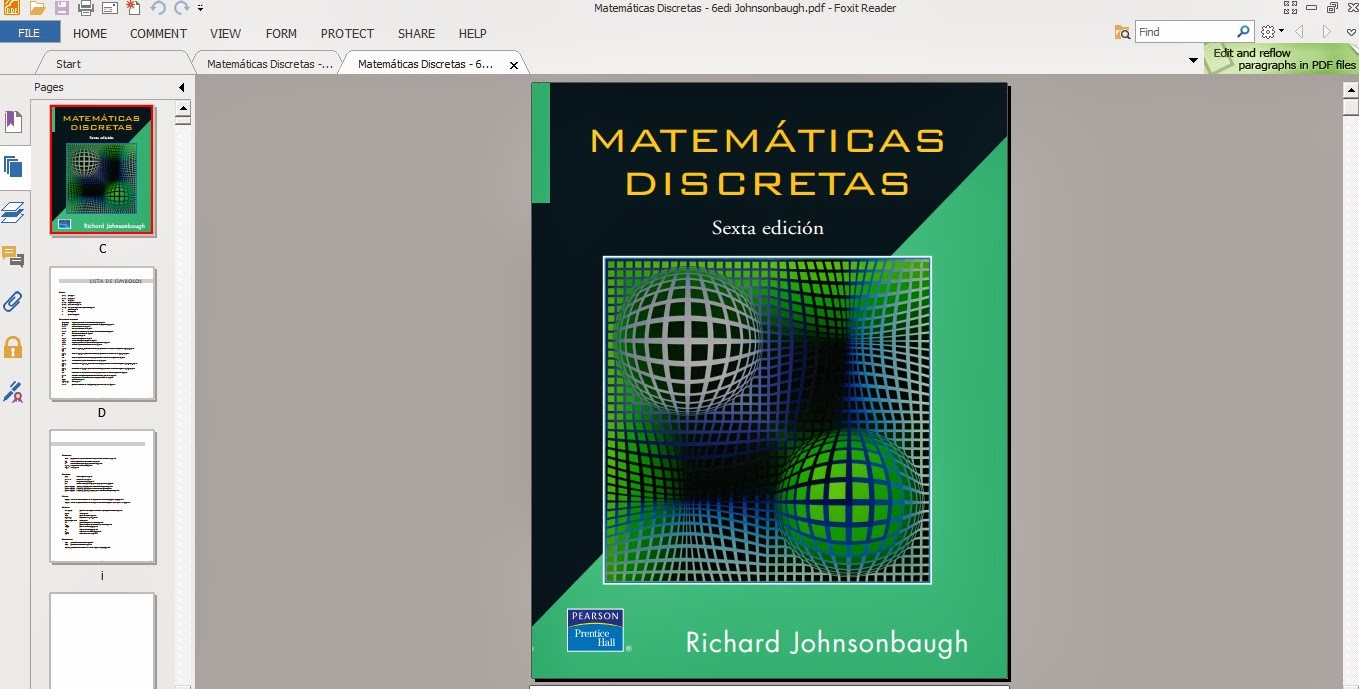Click the Foxit Reader app logo icon

point(11,8)
